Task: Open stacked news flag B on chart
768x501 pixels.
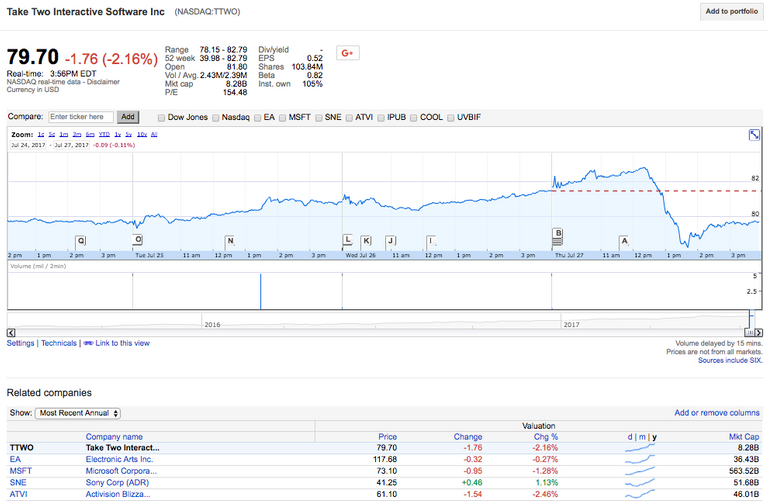Action: click(557, 236)
